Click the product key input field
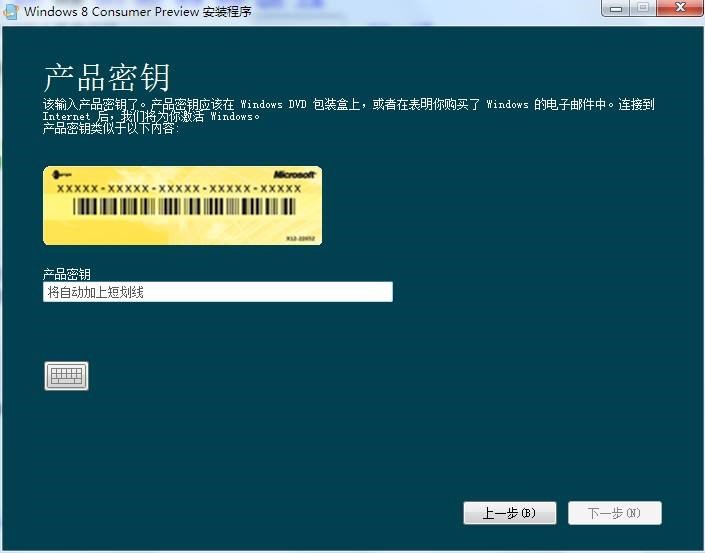The image size is (705, 553). click(x=218, y=292)
